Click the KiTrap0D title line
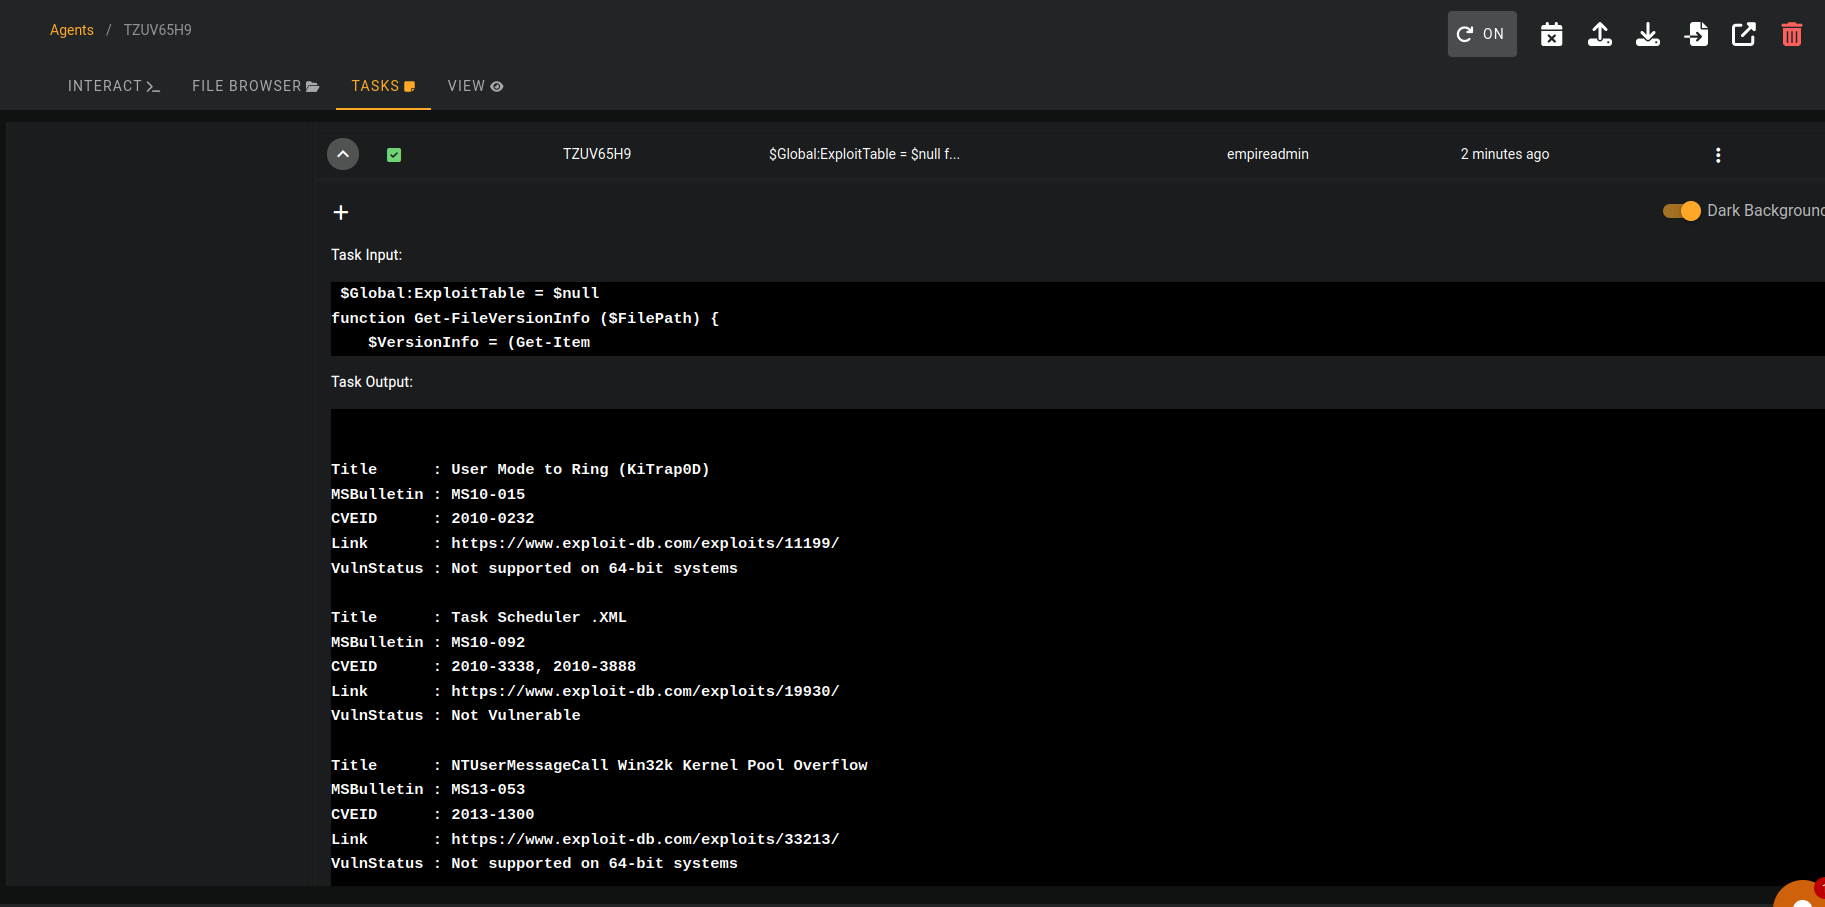The image size is (1825, 907). click(580, 469)
